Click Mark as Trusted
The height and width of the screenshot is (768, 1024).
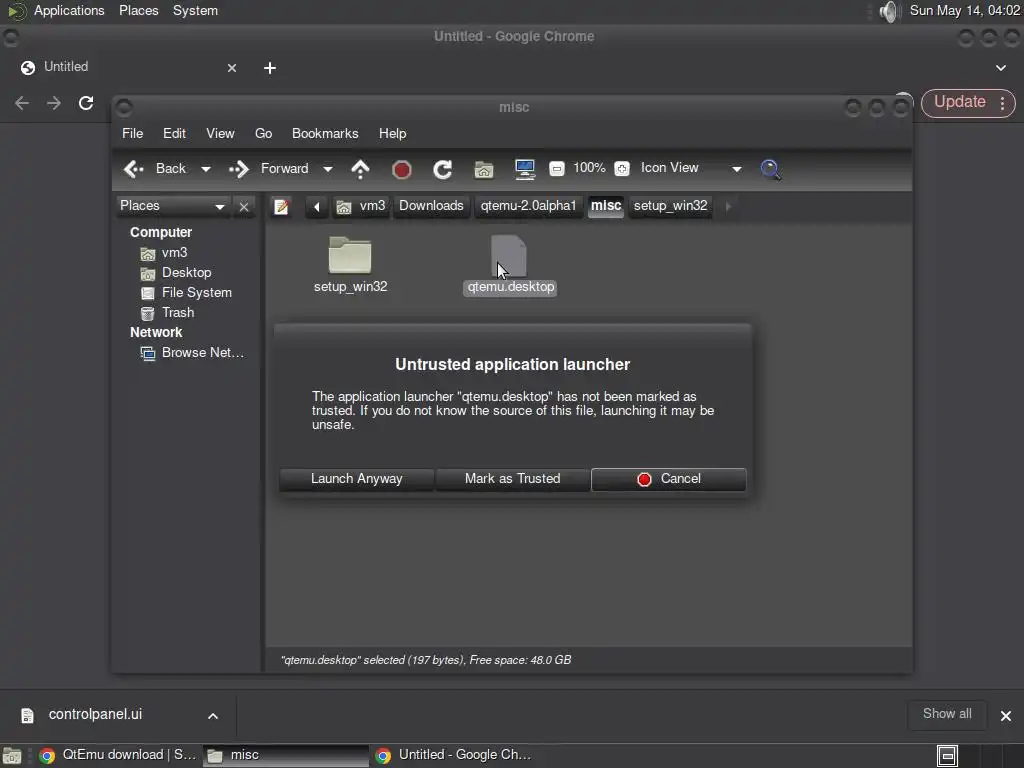[x=513, y=479]
